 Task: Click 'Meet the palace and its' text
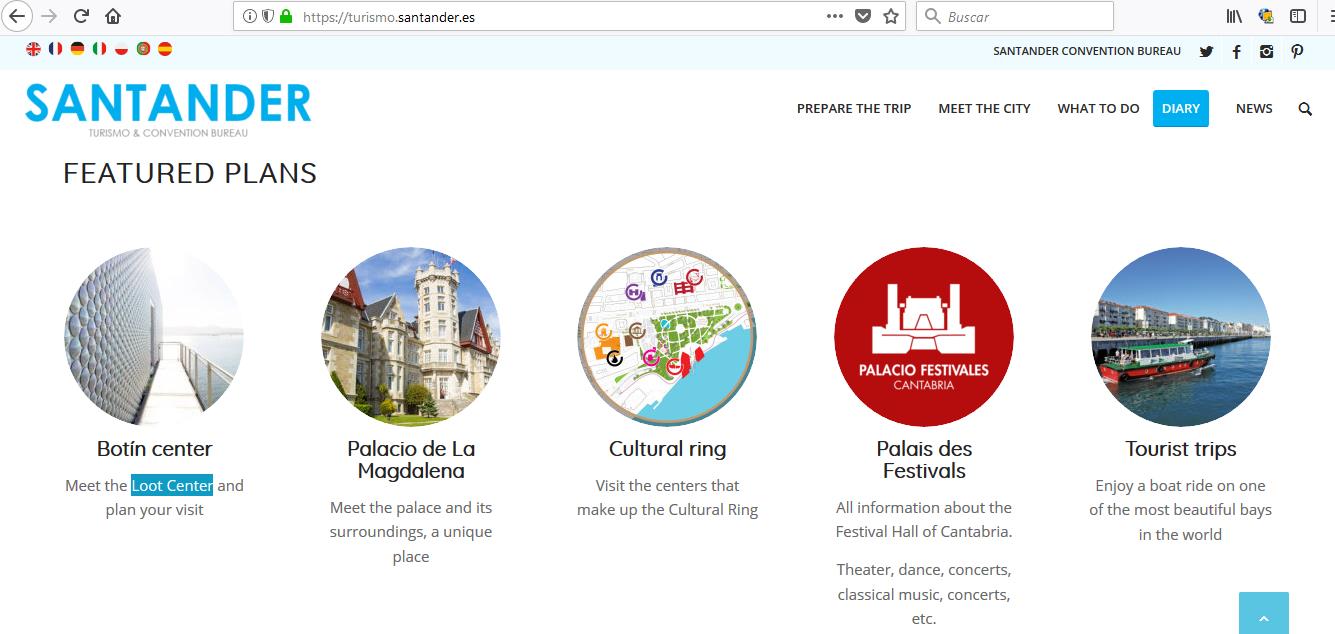tap(411, 508)
